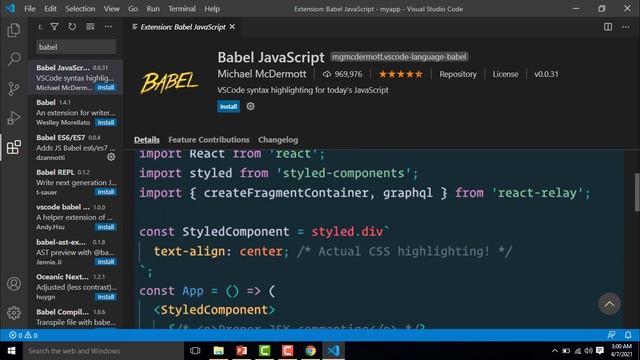Open the feedback icon in status bar
The height and width of the screenshot is (360, 640).
(x=611, y=335)
